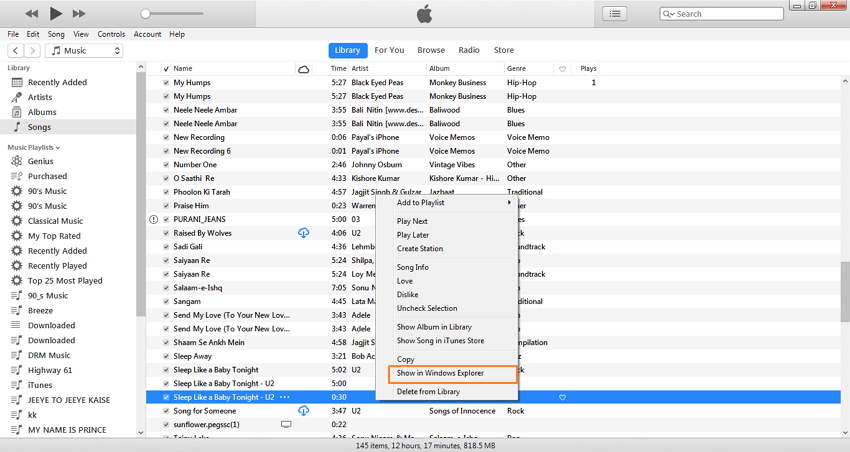Open the Song menu
Viewport: 850px width, 452px height.
tap(56, 34)
